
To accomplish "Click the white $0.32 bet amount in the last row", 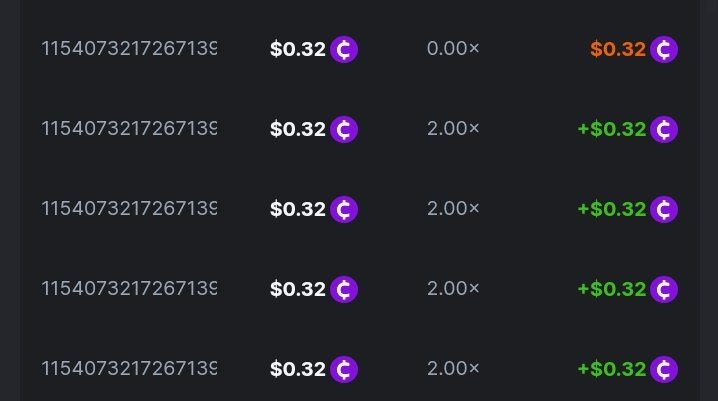I will [x=298, y=369].
